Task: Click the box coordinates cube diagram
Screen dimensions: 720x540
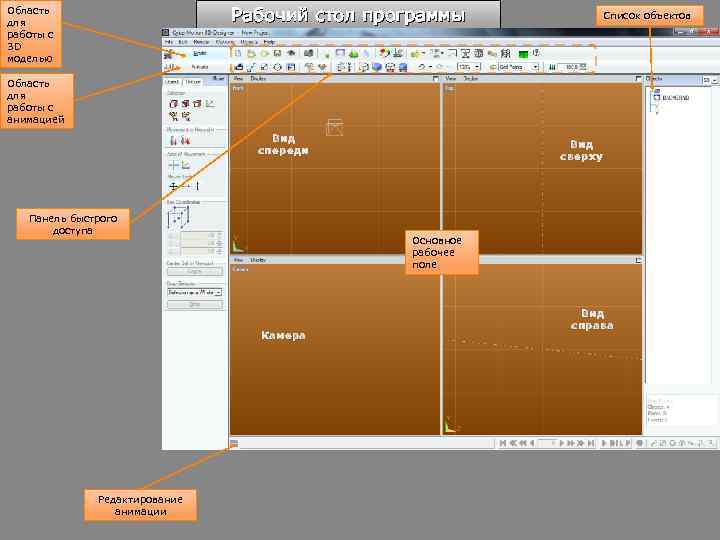Action: point(179,217)
